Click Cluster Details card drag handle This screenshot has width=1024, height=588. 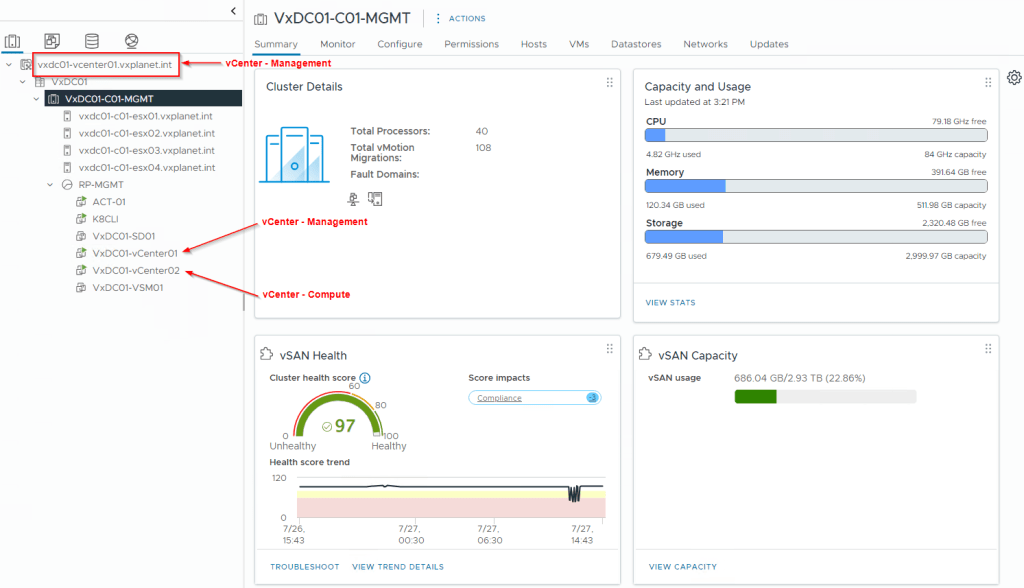point(609,82)
